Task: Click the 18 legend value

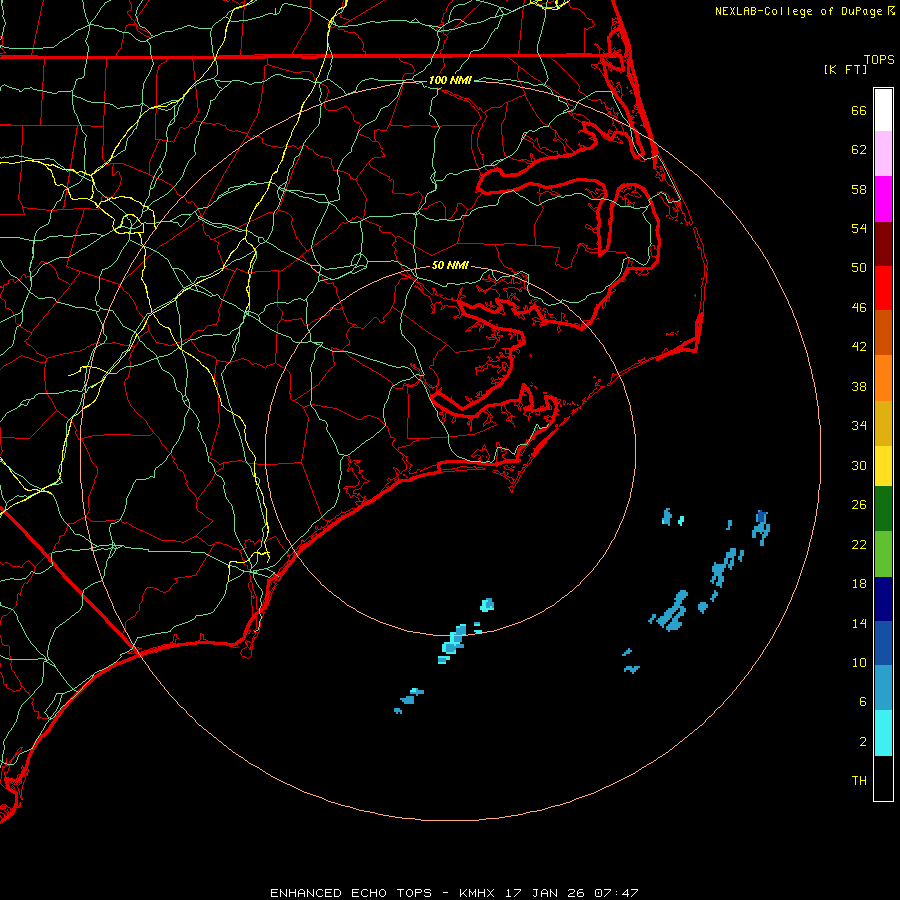Action: [x=859, y=584]
